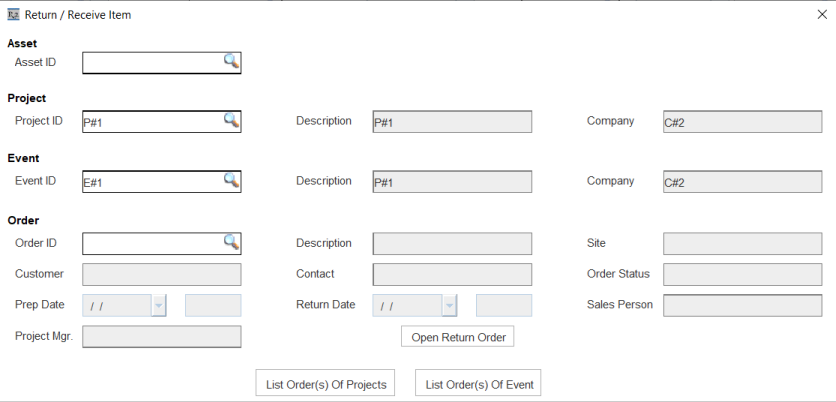836x402 pixels.
Task: Open Order ID lookup magnifier icon
Action: click(x=231, y=242)
